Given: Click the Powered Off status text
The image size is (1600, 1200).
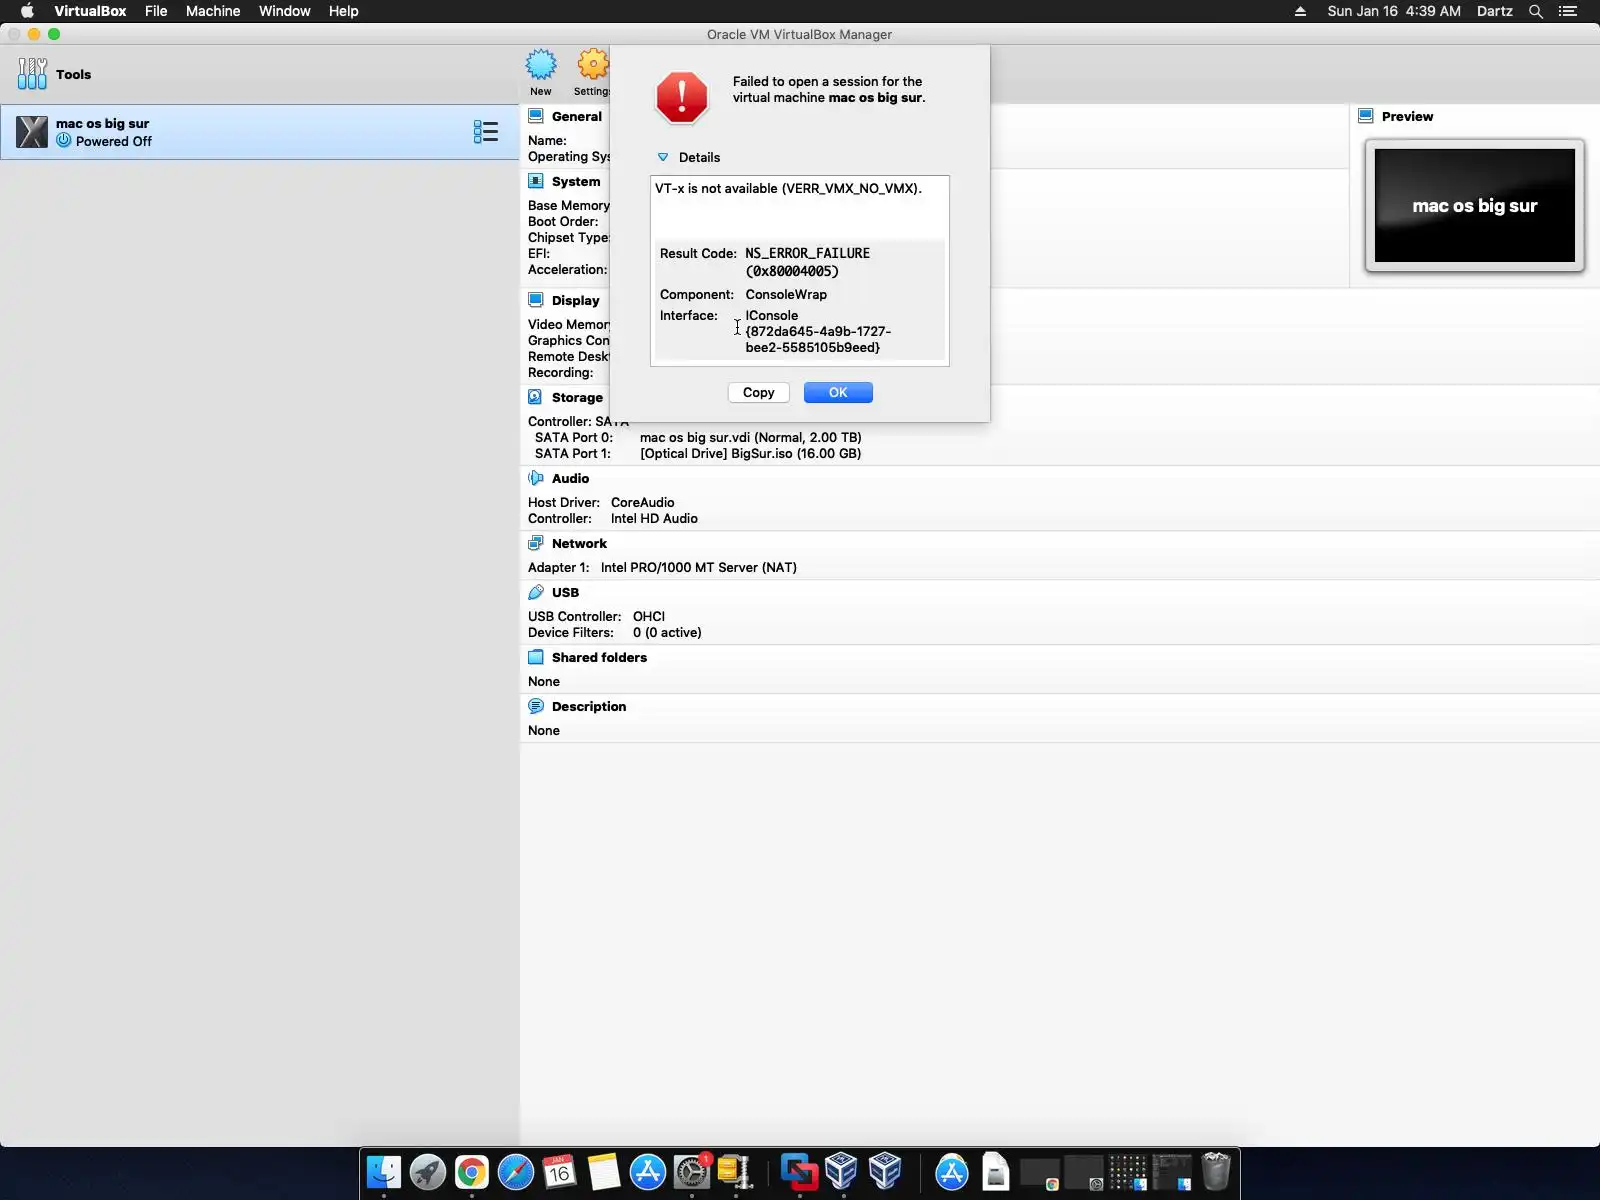Looking at the screenshot, I should pos(114,141).
